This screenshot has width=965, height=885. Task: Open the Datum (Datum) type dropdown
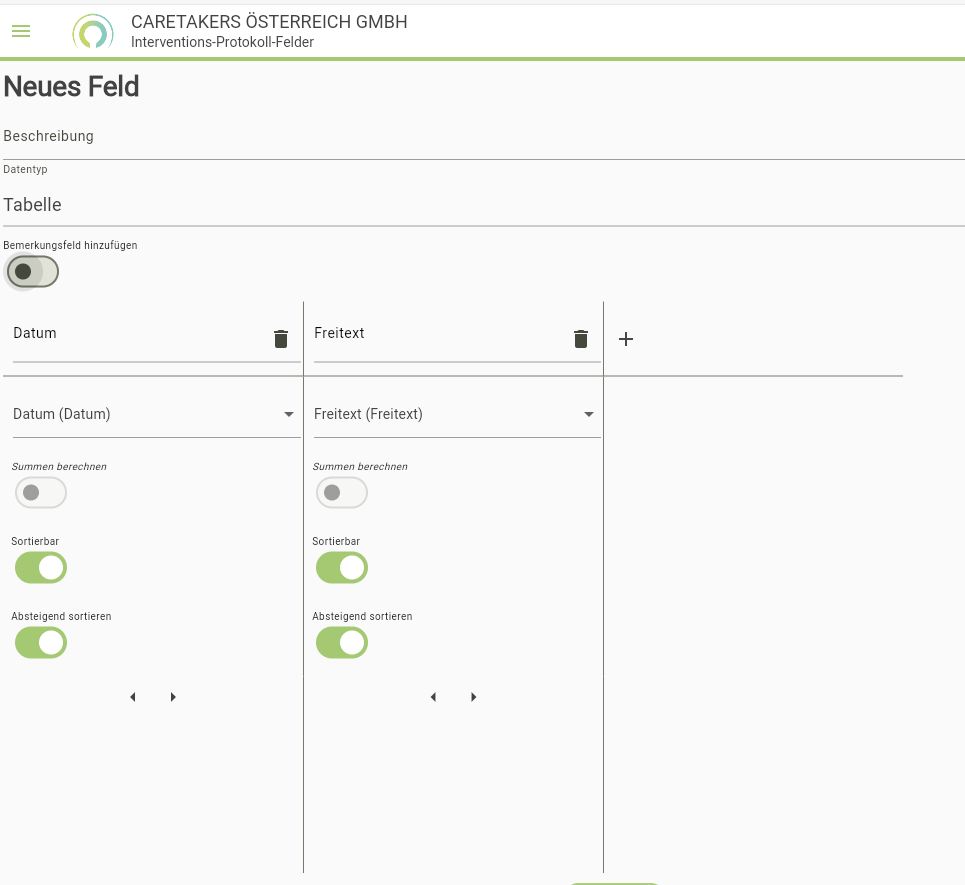point(156,414)
